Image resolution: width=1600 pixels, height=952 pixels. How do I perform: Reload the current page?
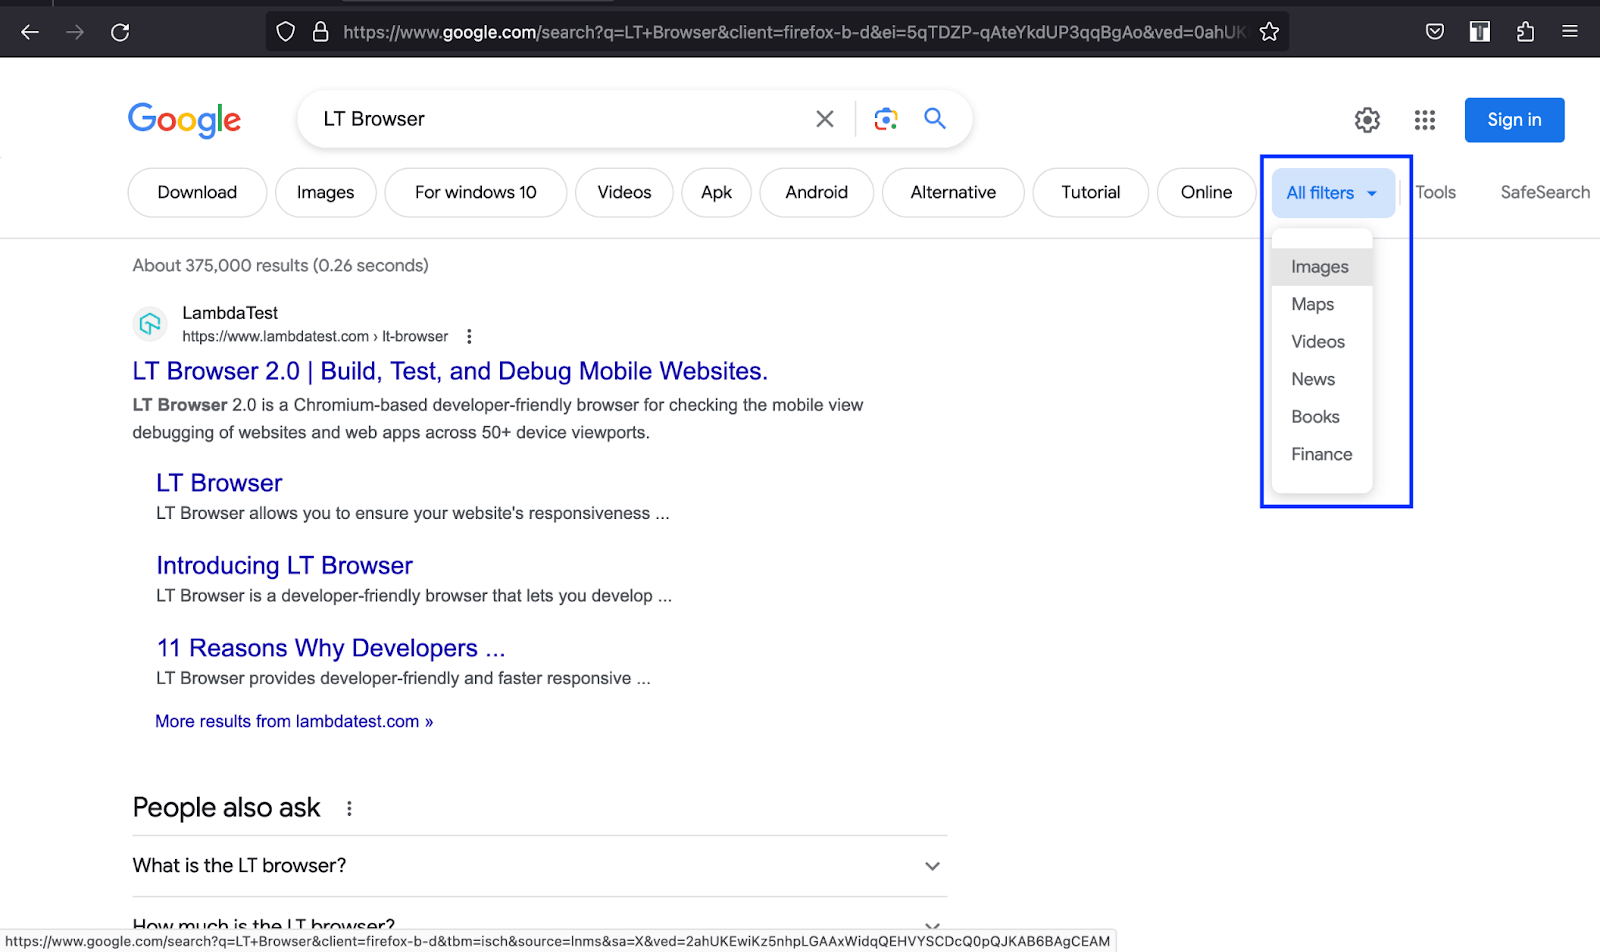point(120,31)
